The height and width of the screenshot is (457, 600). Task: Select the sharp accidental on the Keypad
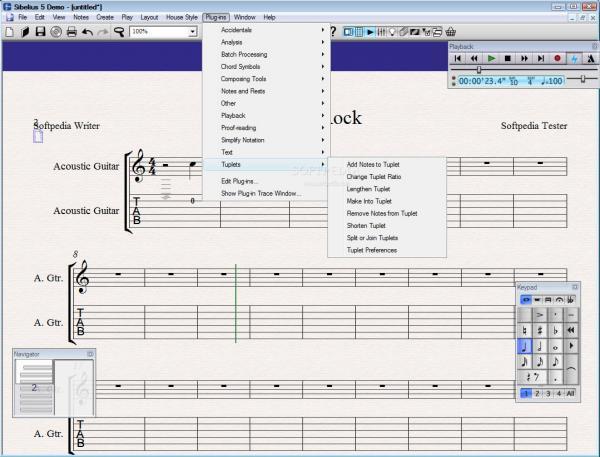[x=541, y=329]
